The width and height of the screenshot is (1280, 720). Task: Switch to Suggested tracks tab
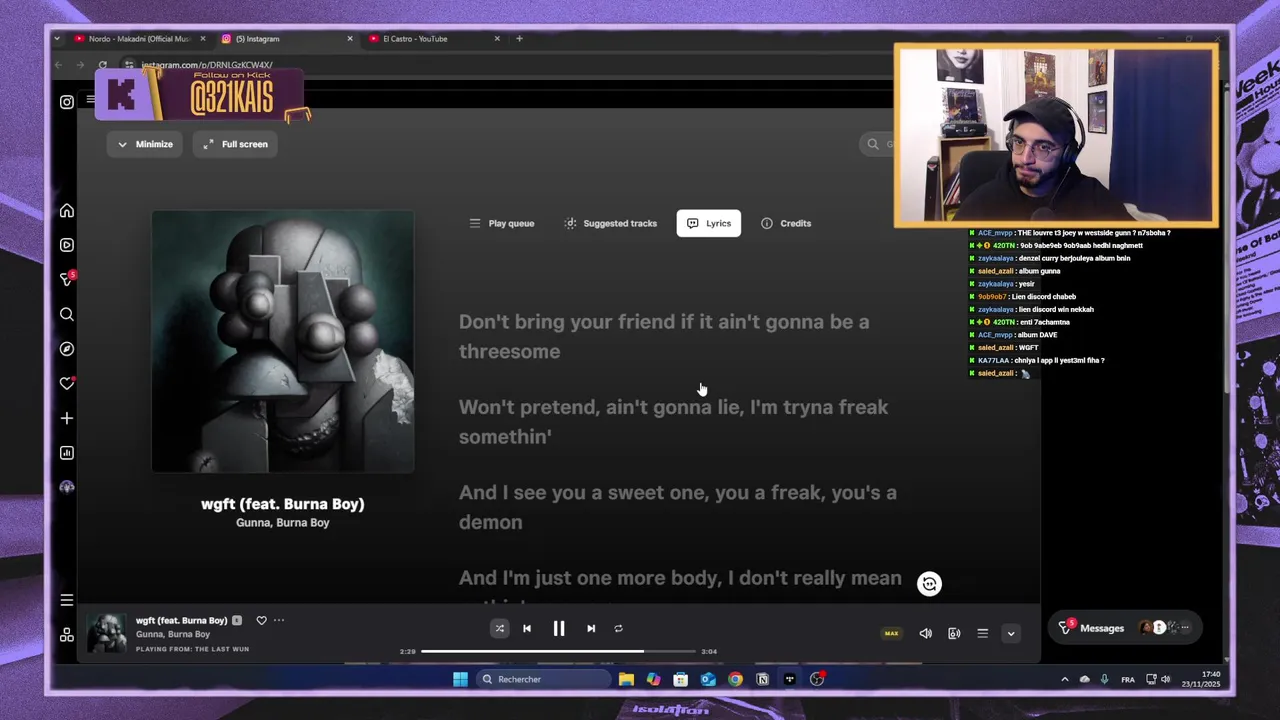(x=610, y=223)
